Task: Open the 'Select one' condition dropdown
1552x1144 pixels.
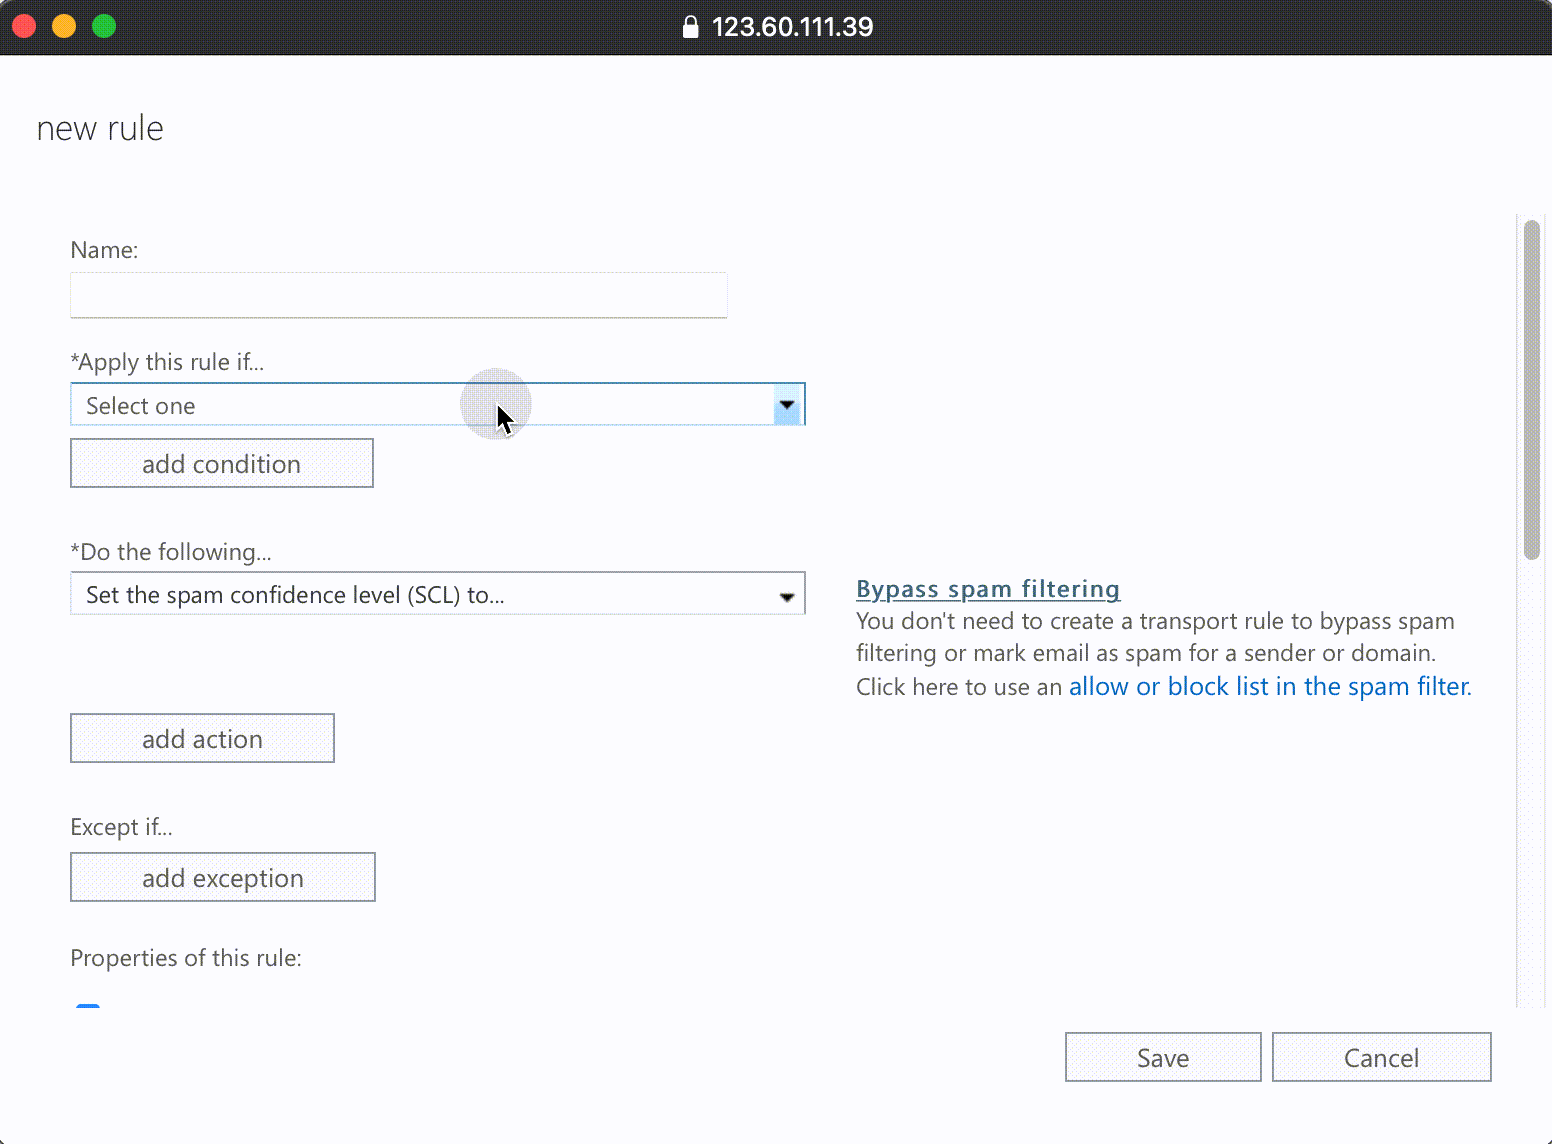Action: click(420, 405)
